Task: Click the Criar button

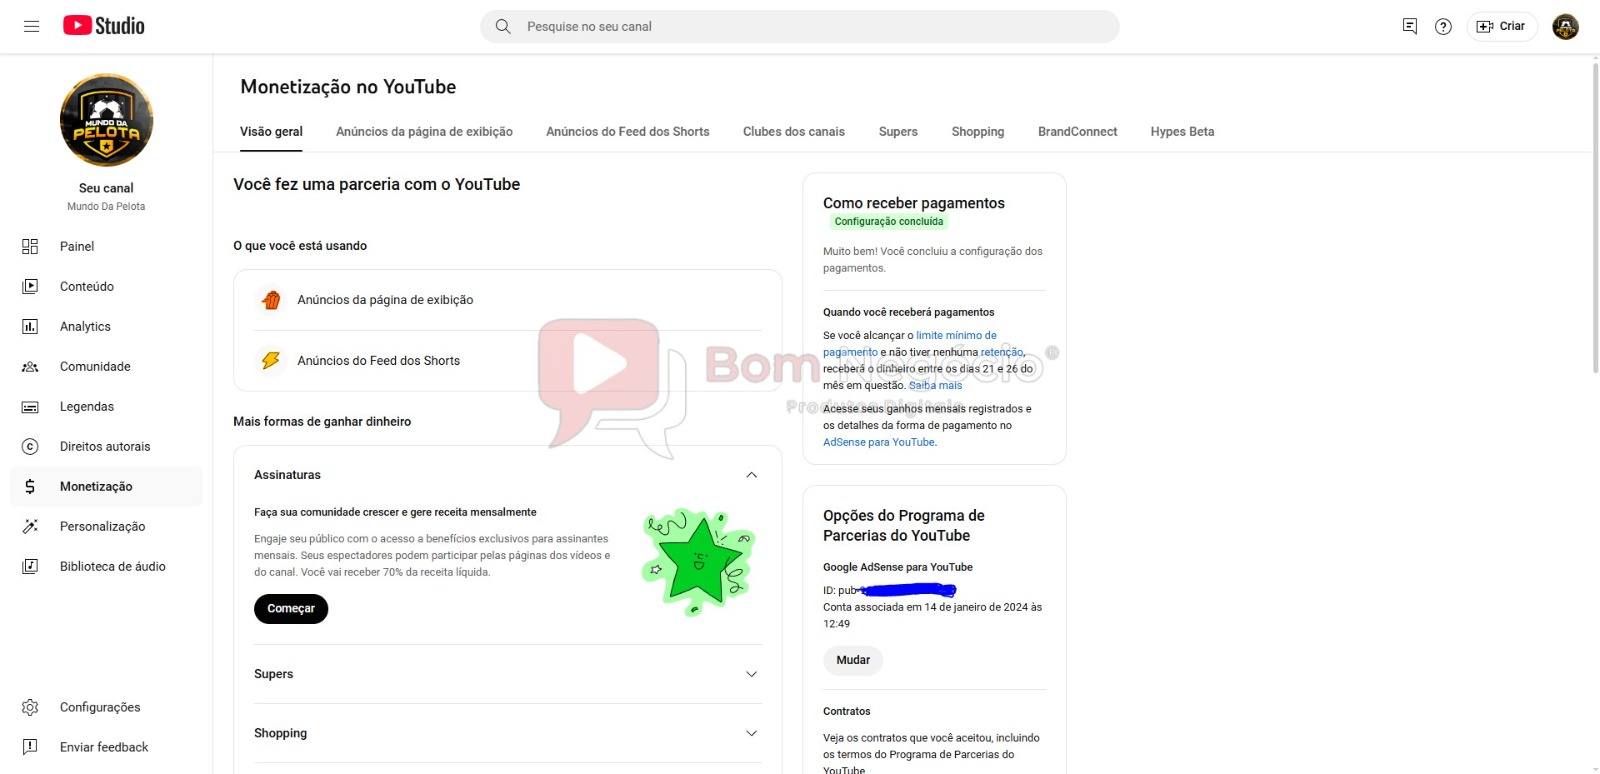Action: 1502,26
